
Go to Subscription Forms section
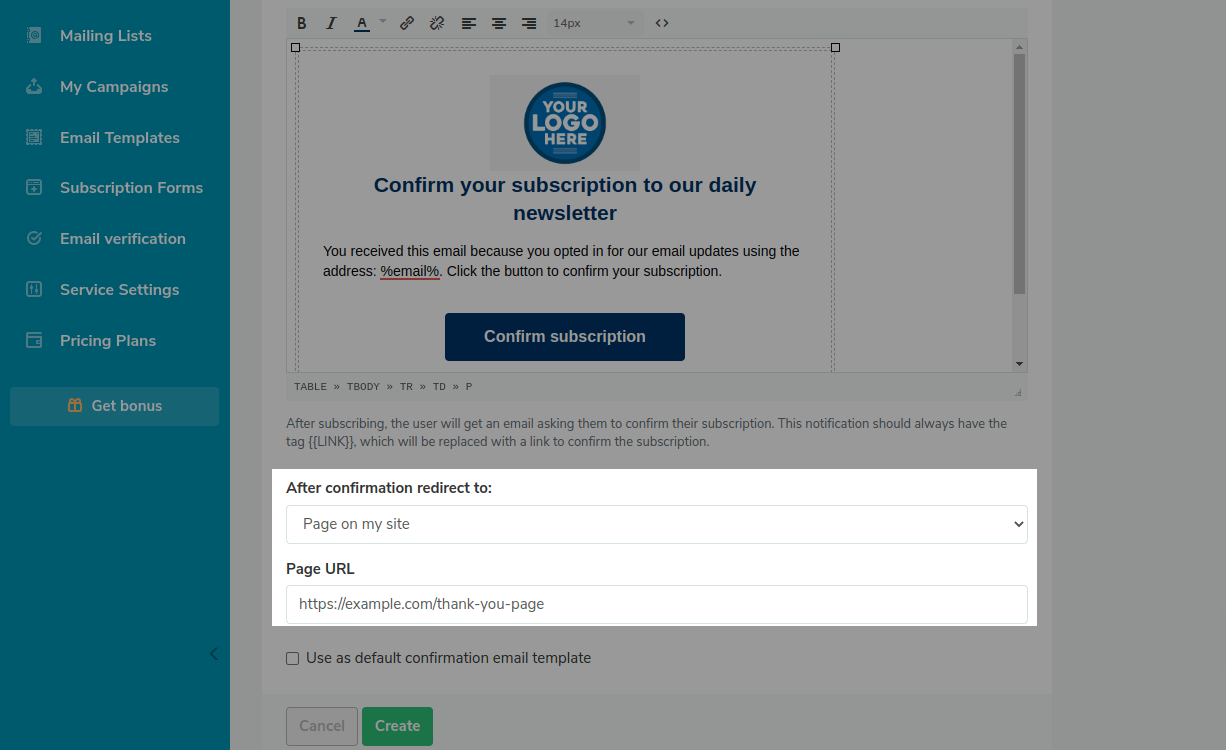point(131,188)
